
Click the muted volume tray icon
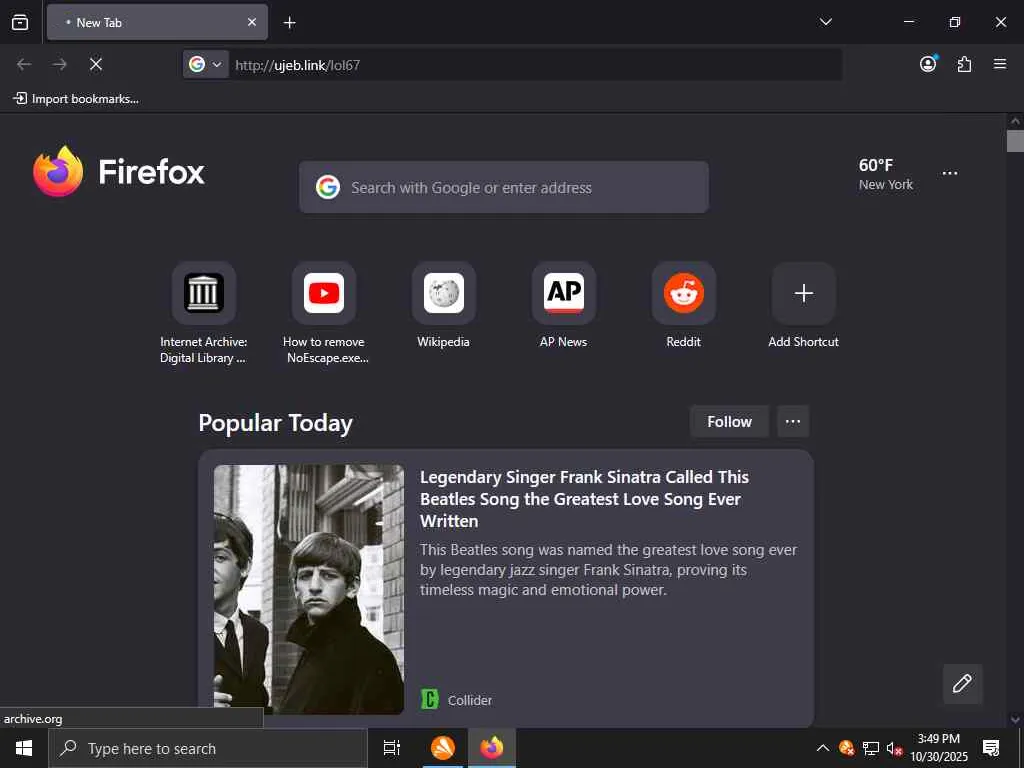coord(894,748)
